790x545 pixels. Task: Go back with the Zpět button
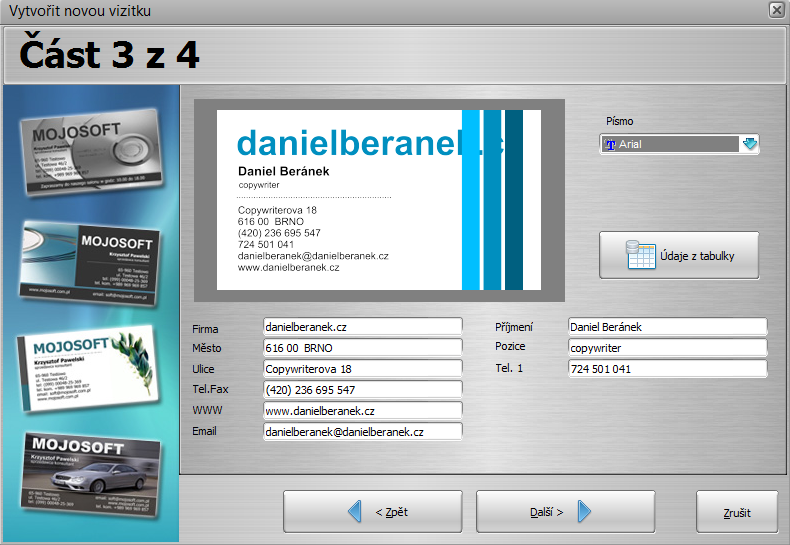372,512
